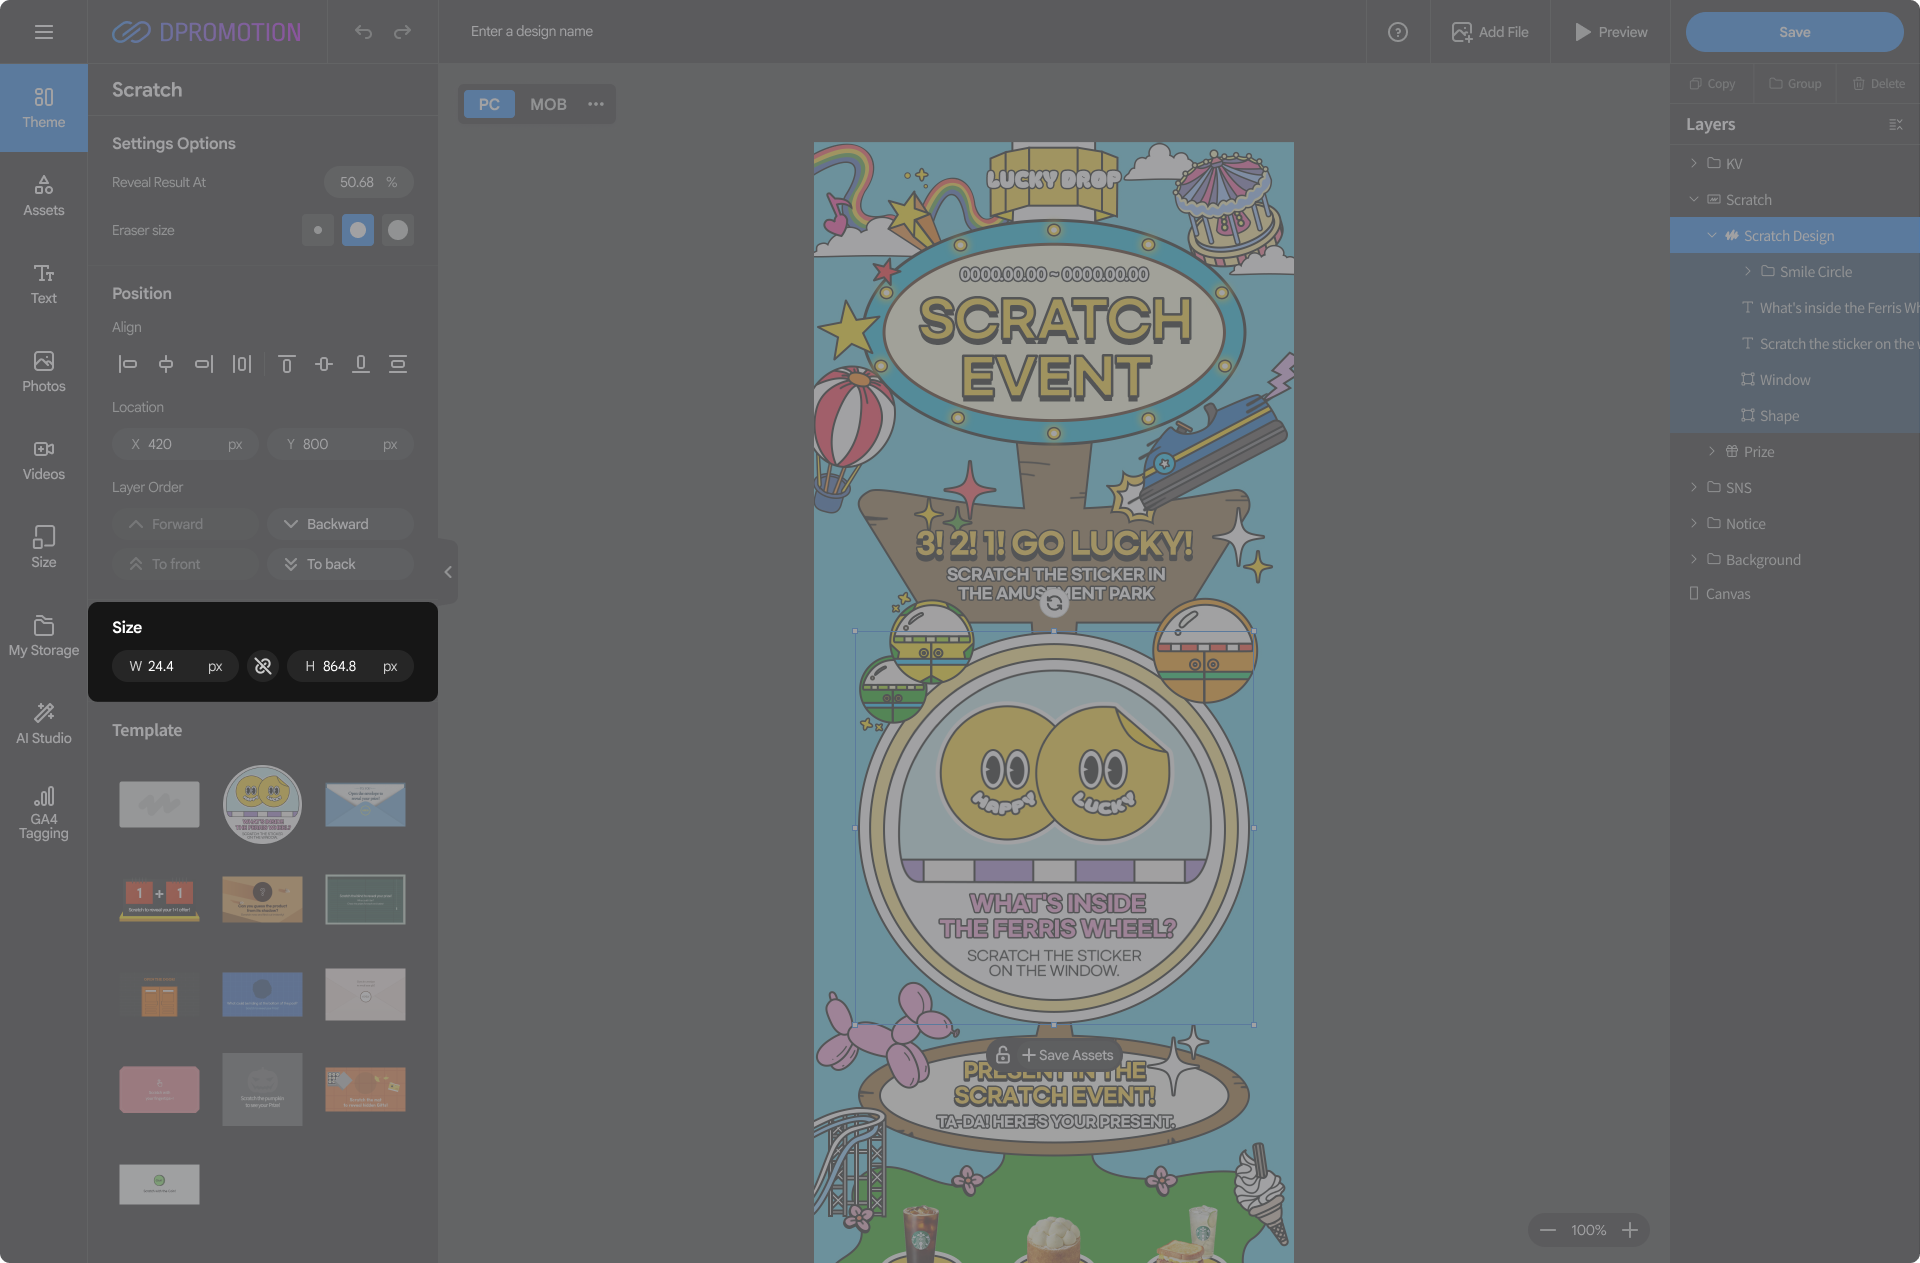
Task: Select the largest eraser size
Action: pyautogui.click(x=398, y=230)
